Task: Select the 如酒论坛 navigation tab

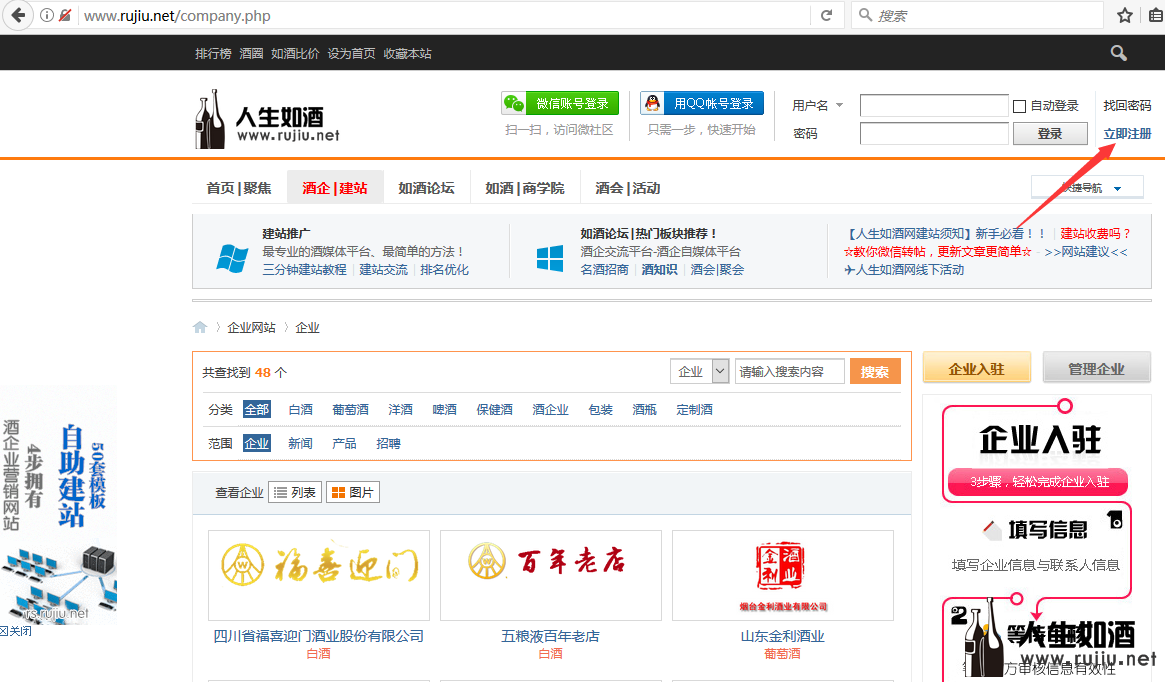Action: click(x=426, y=188)
